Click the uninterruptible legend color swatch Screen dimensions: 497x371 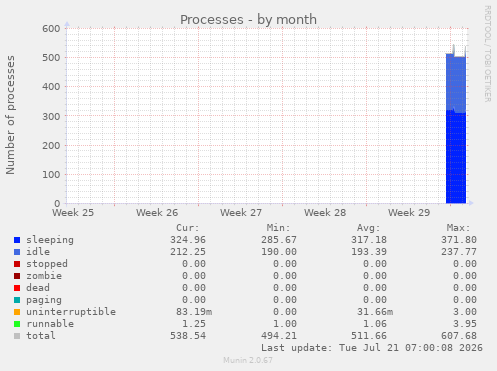(17, 312)
